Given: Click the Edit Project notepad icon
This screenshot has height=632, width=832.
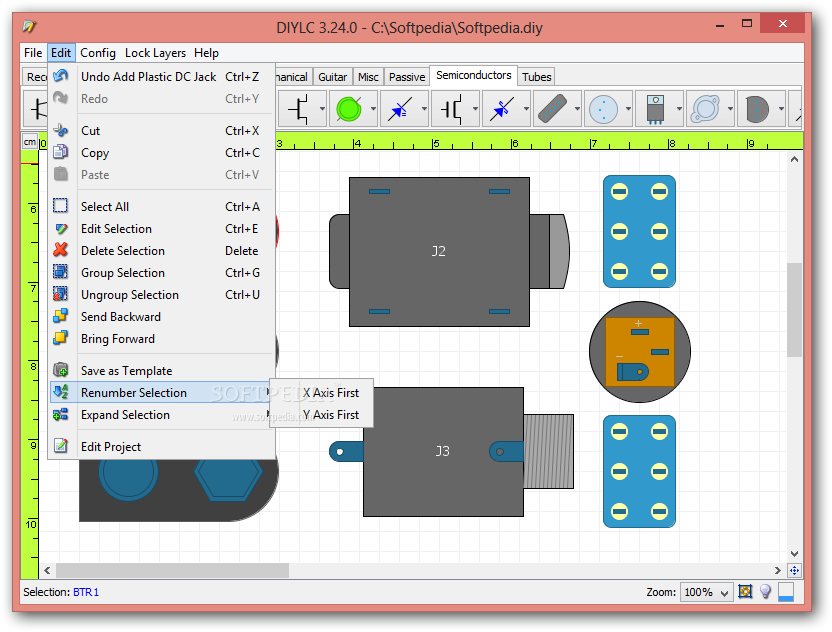Looking at the screenshot, I should (61, 446).
